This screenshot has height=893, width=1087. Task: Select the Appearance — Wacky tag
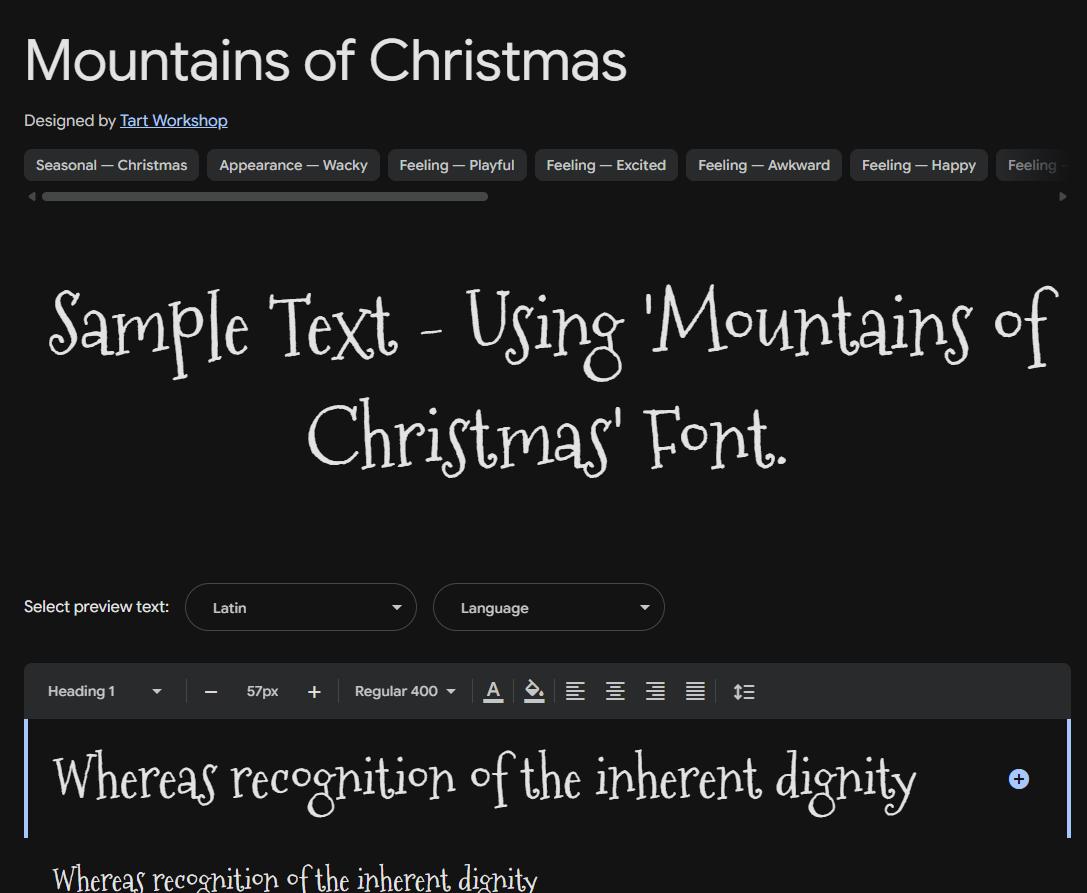coord(293,165)
